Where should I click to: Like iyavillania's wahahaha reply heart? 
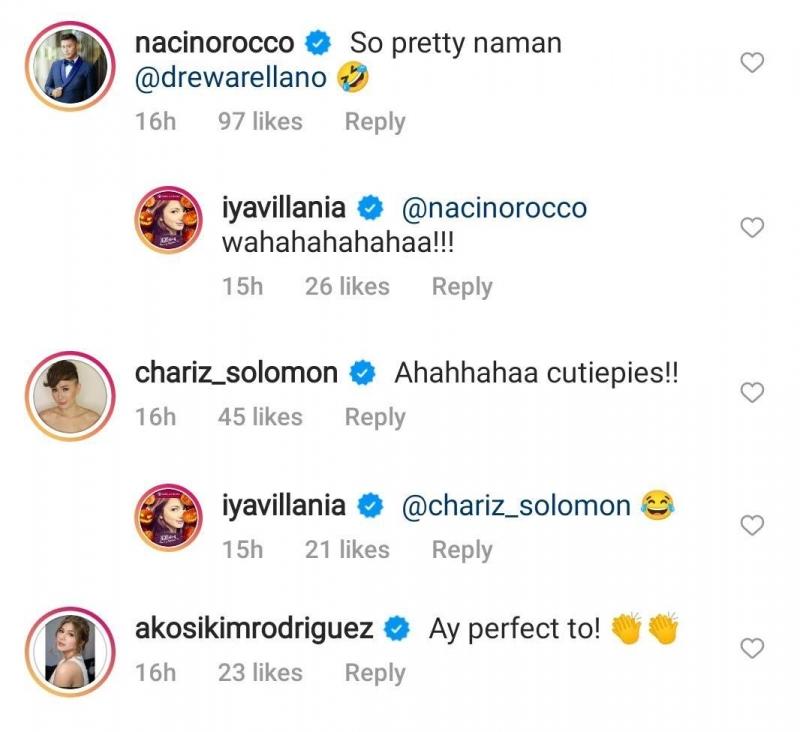tap(751, 229)
